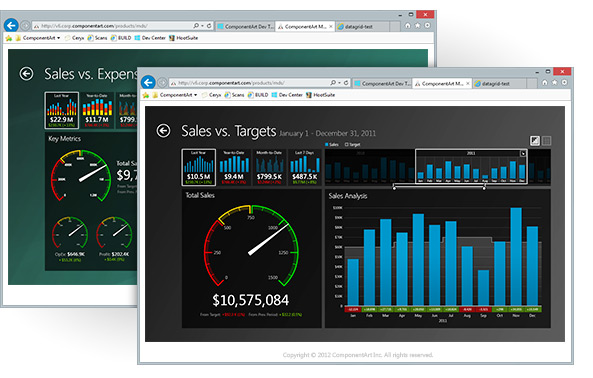Click right handle of timeline range slider

484,187
